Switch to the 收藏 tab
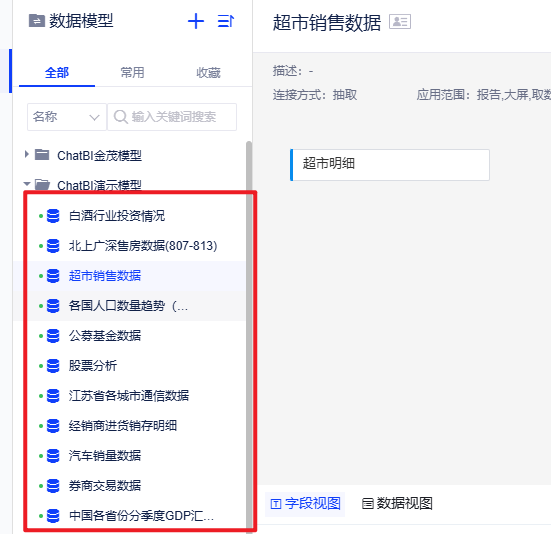The height and width of the screenshot is (534, 551). coord(208,73)
